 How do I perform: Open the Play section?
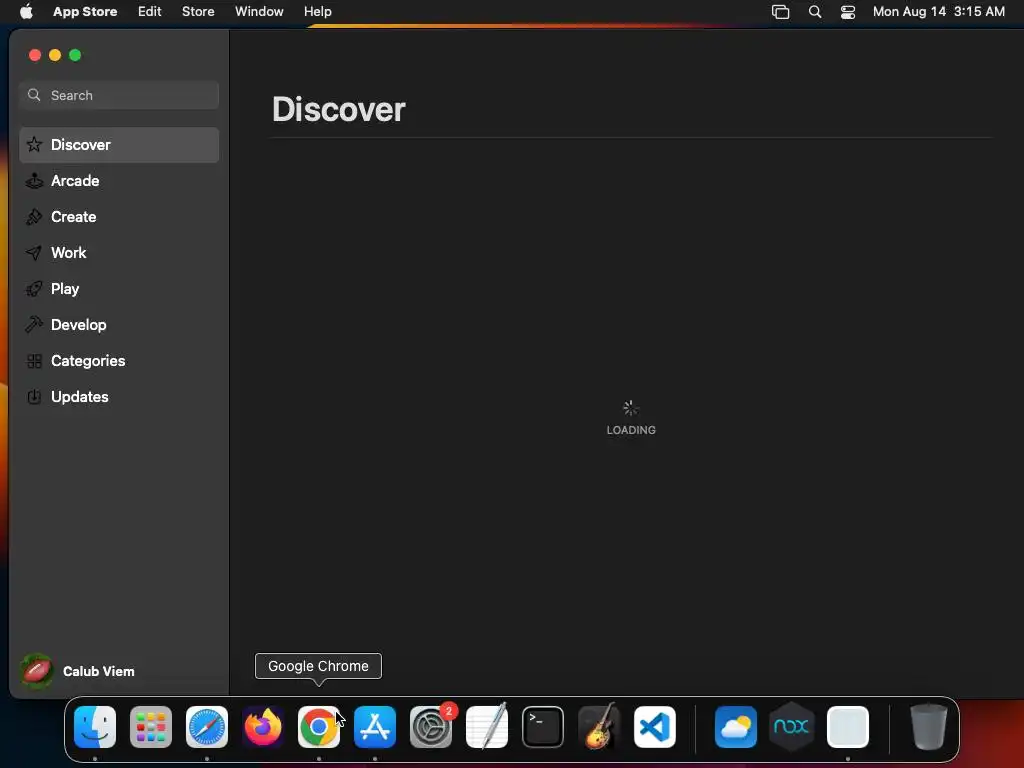click(119, 289)
